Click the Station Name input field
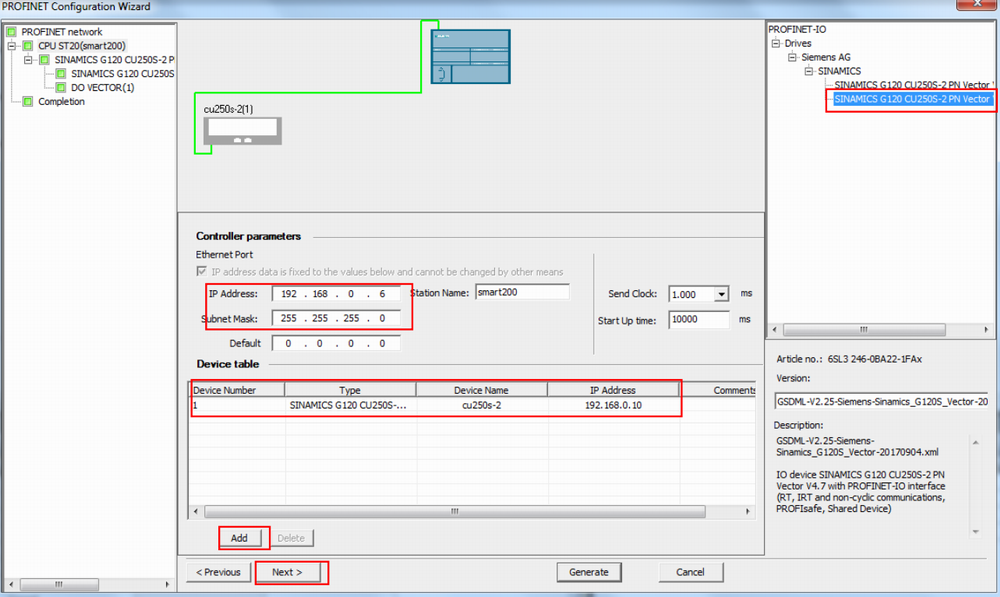 click(521, 292)
